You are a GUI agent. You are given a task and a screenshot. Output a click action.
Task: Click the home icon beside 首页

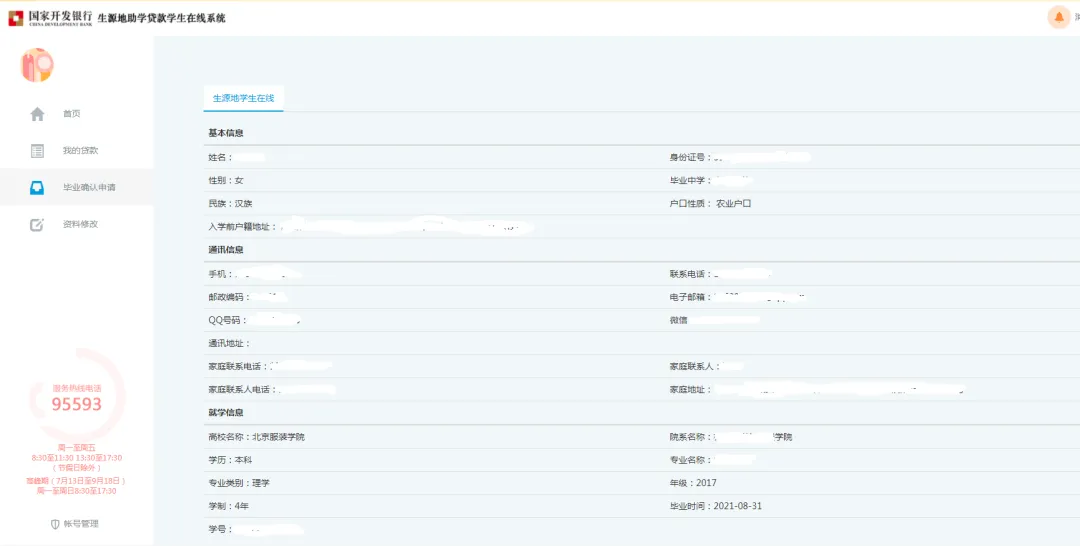[37, 114]
